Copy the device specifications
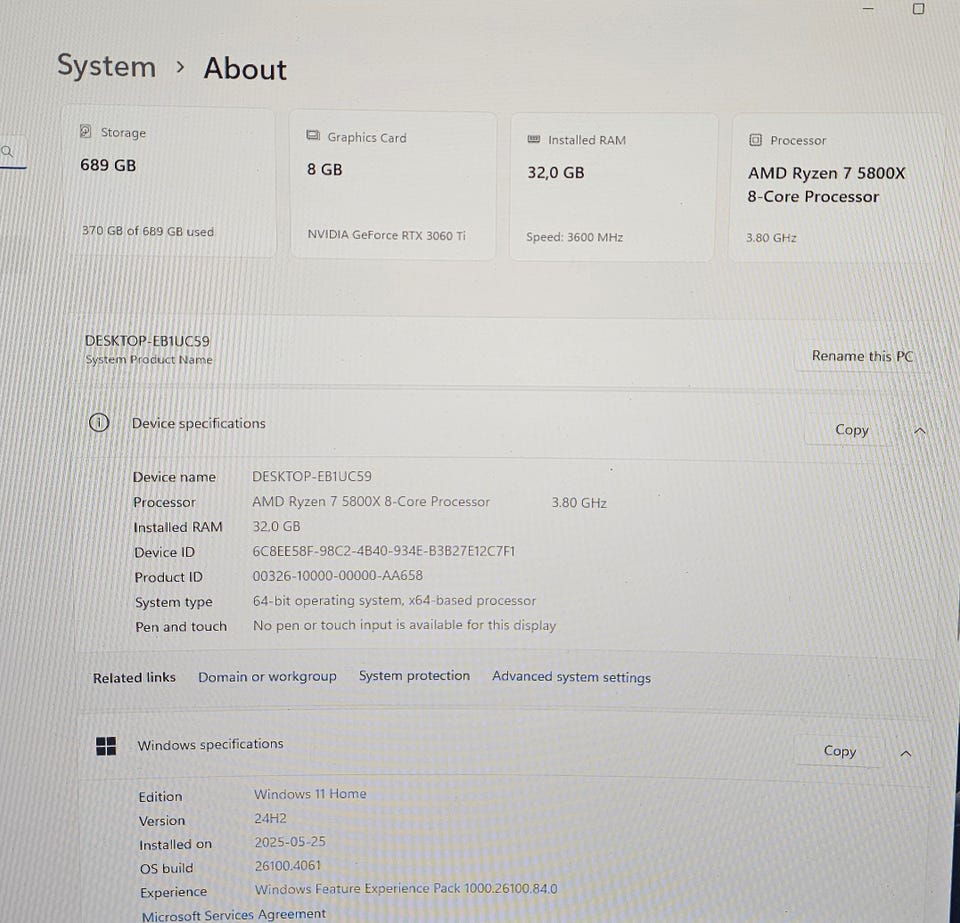 point(851,430)
